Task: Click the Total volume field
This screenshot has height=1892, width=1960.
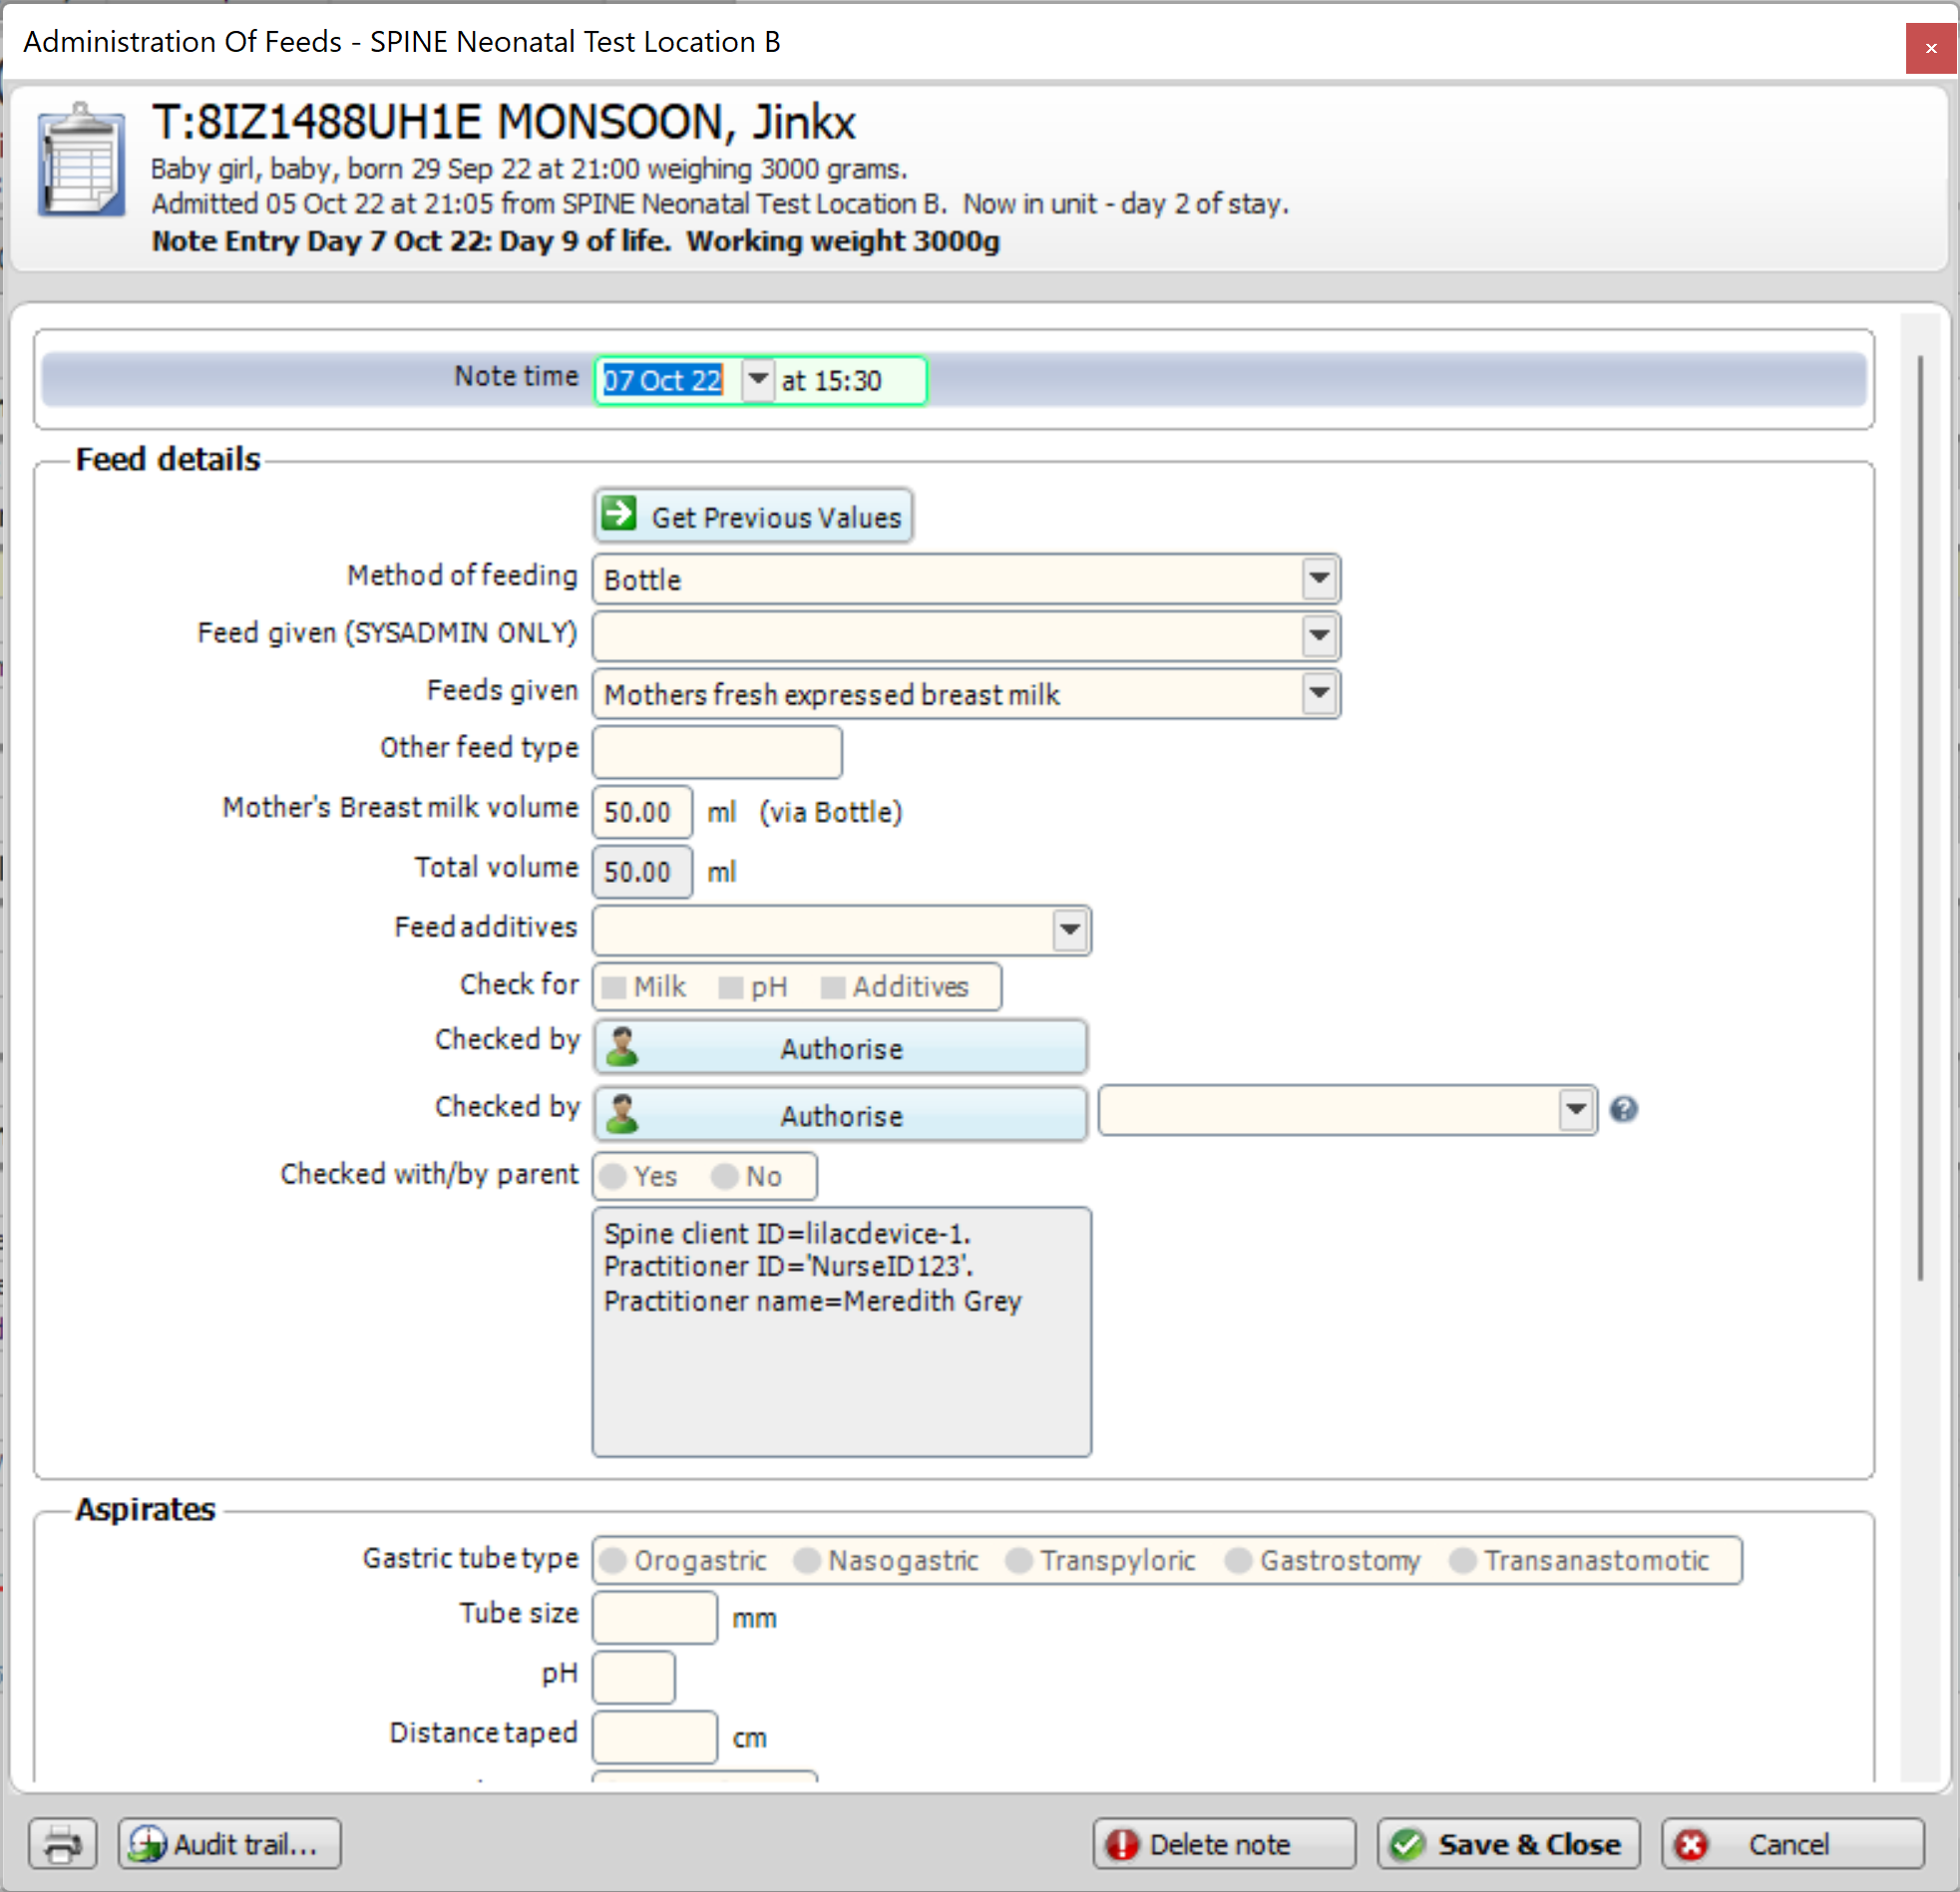Action: click(x=642, y=871)
